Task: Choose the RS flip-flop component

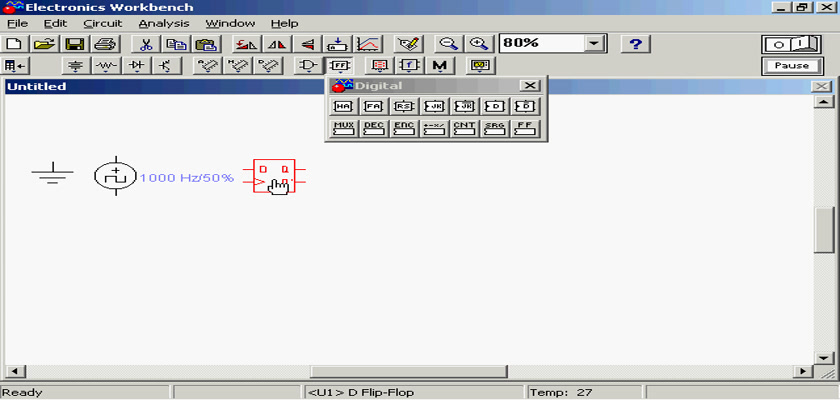Action: click(404, 106)
